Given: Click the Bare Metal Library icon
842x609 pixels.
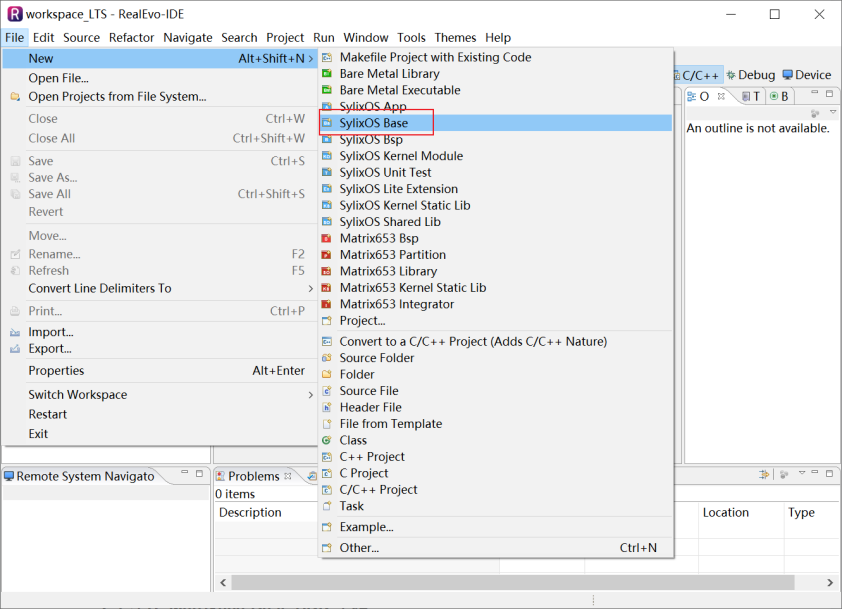Looking at the screenshot, I should tap(326, 74).
